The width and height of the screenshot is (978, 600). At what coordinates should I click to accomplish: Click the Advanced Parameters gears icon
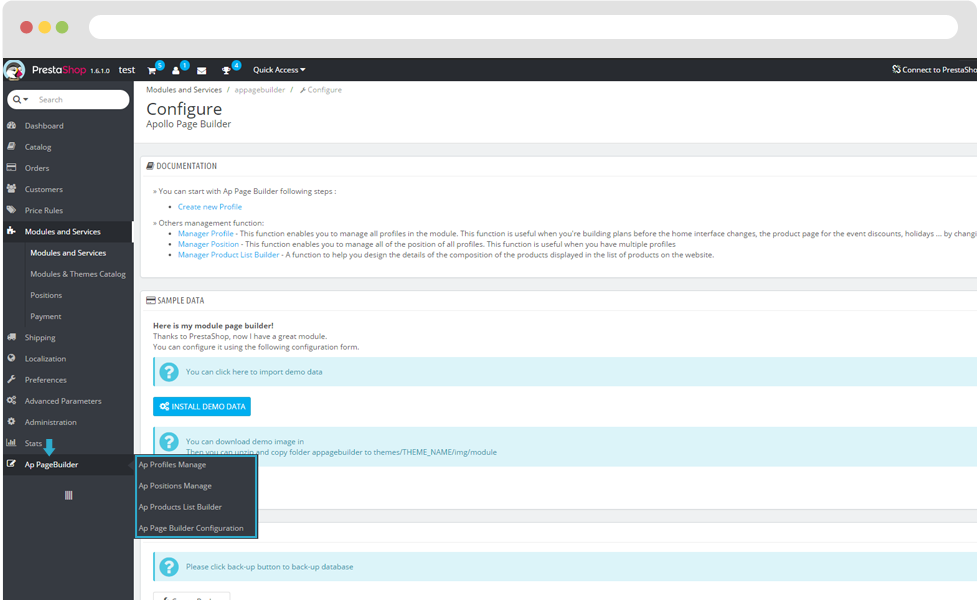tap(11, 401)
